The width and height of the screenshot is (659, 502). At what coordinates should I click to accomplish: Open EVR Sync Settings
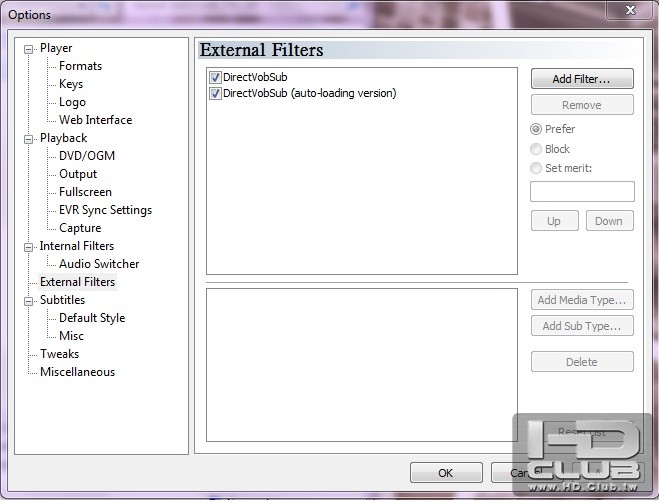point(105,210)
